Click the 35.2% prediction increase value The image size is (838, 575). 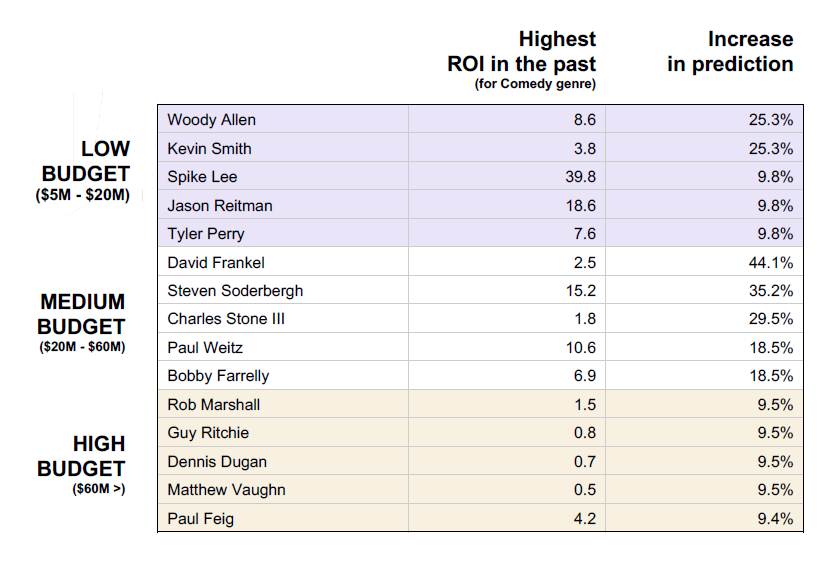point(771,291)
